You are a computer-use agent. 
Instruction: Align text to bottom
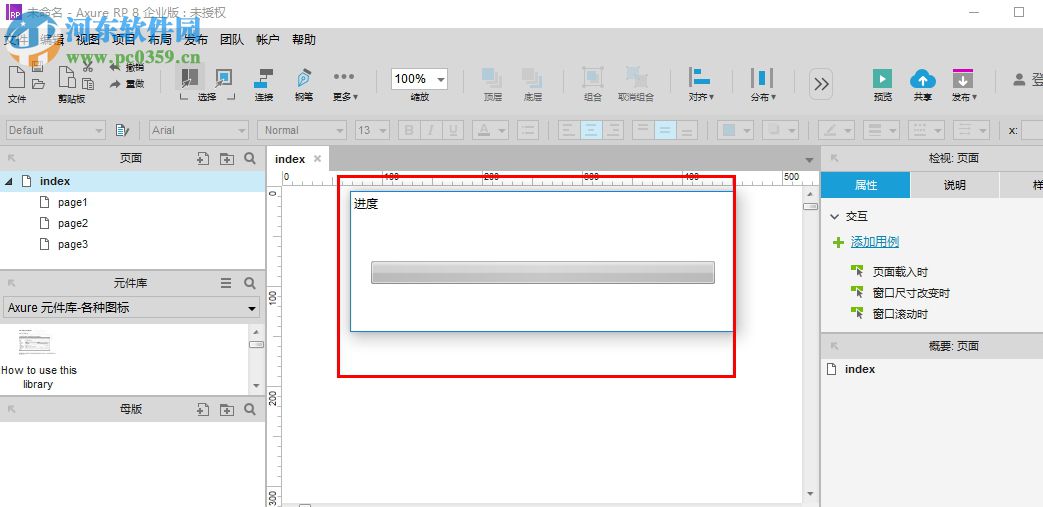[x=687, y=130]
